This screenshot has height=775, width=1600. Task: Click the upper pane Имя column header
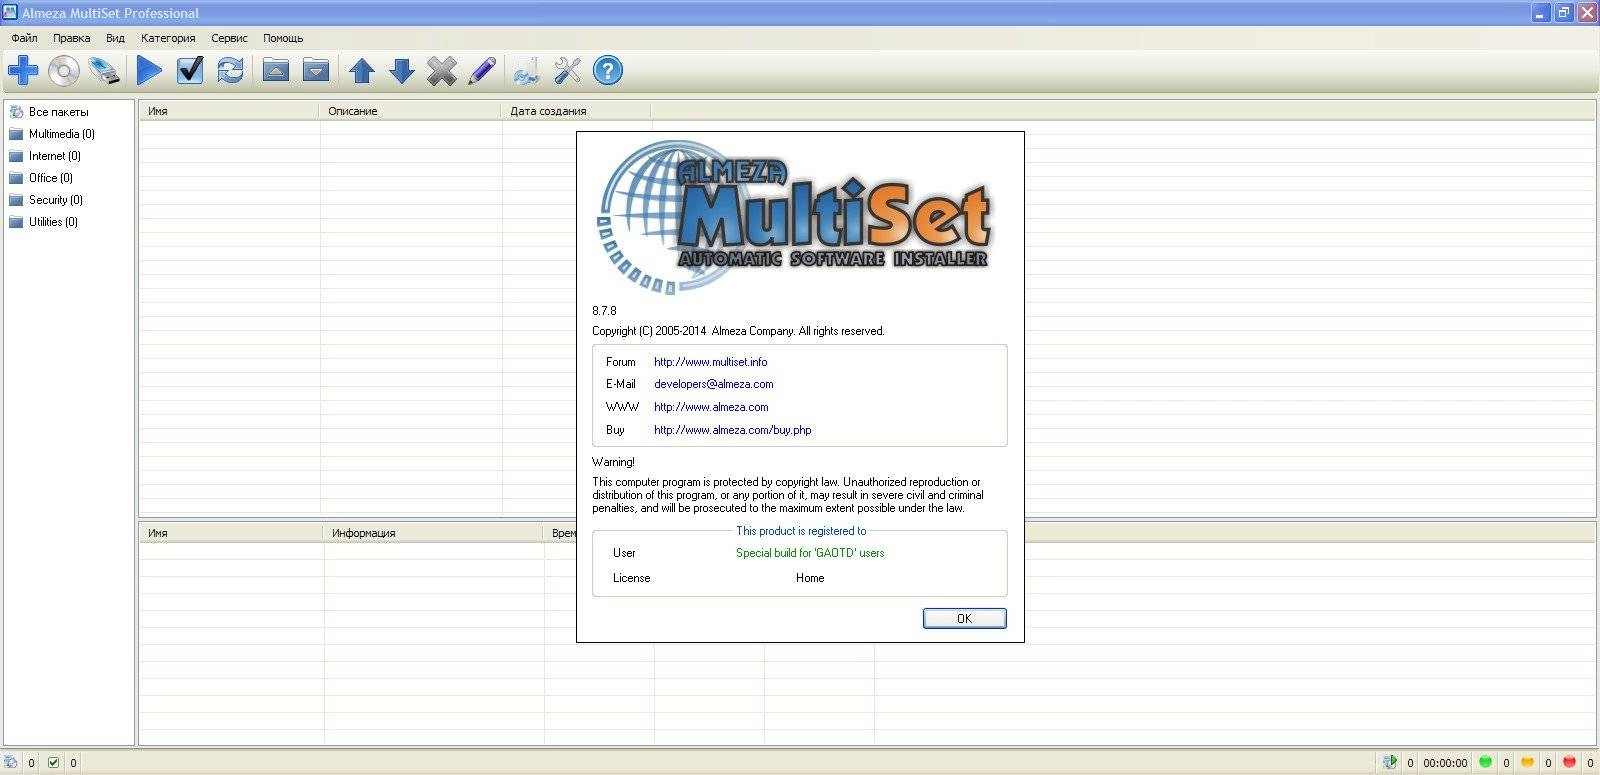point(229,111)
